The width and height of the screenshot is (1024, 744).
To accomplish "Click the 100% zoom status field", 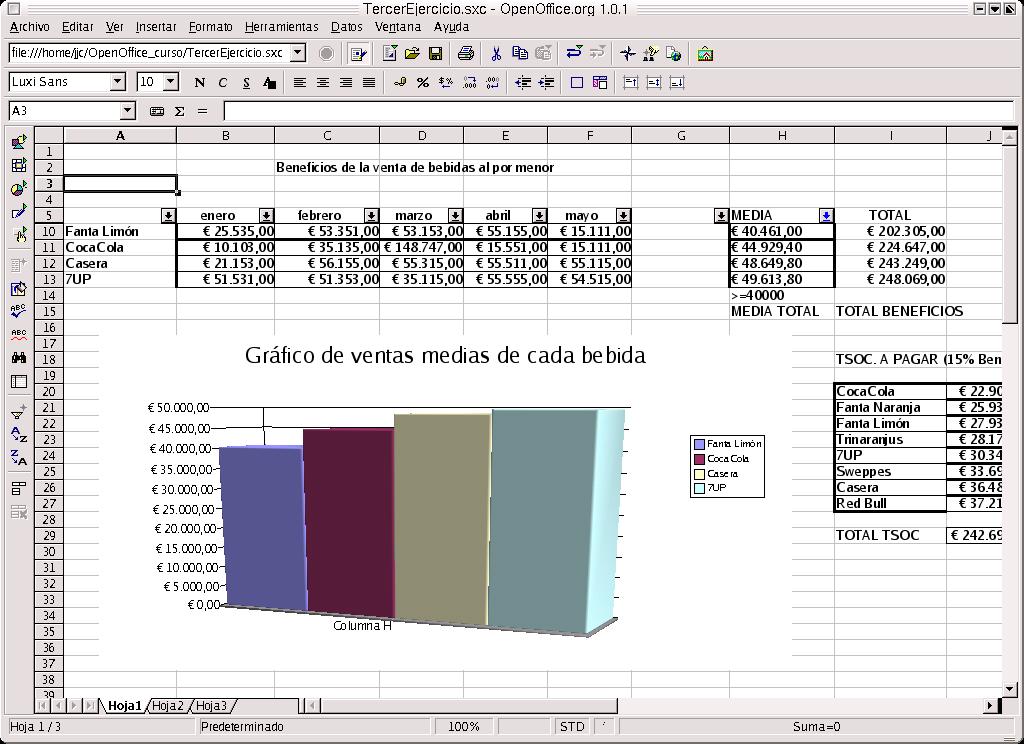I will click(464, 726).
